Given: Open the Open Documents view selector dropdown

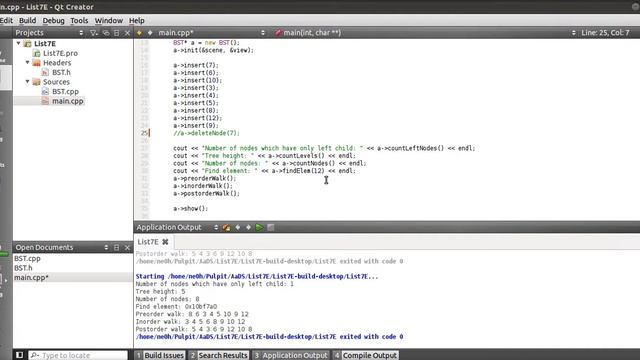Looking at the screenshot, I should coord(106,247).
